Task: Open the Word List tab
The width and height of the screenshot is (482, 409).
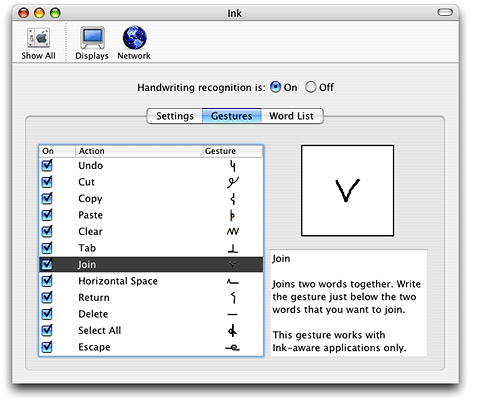Action: (x=292, y=116)
